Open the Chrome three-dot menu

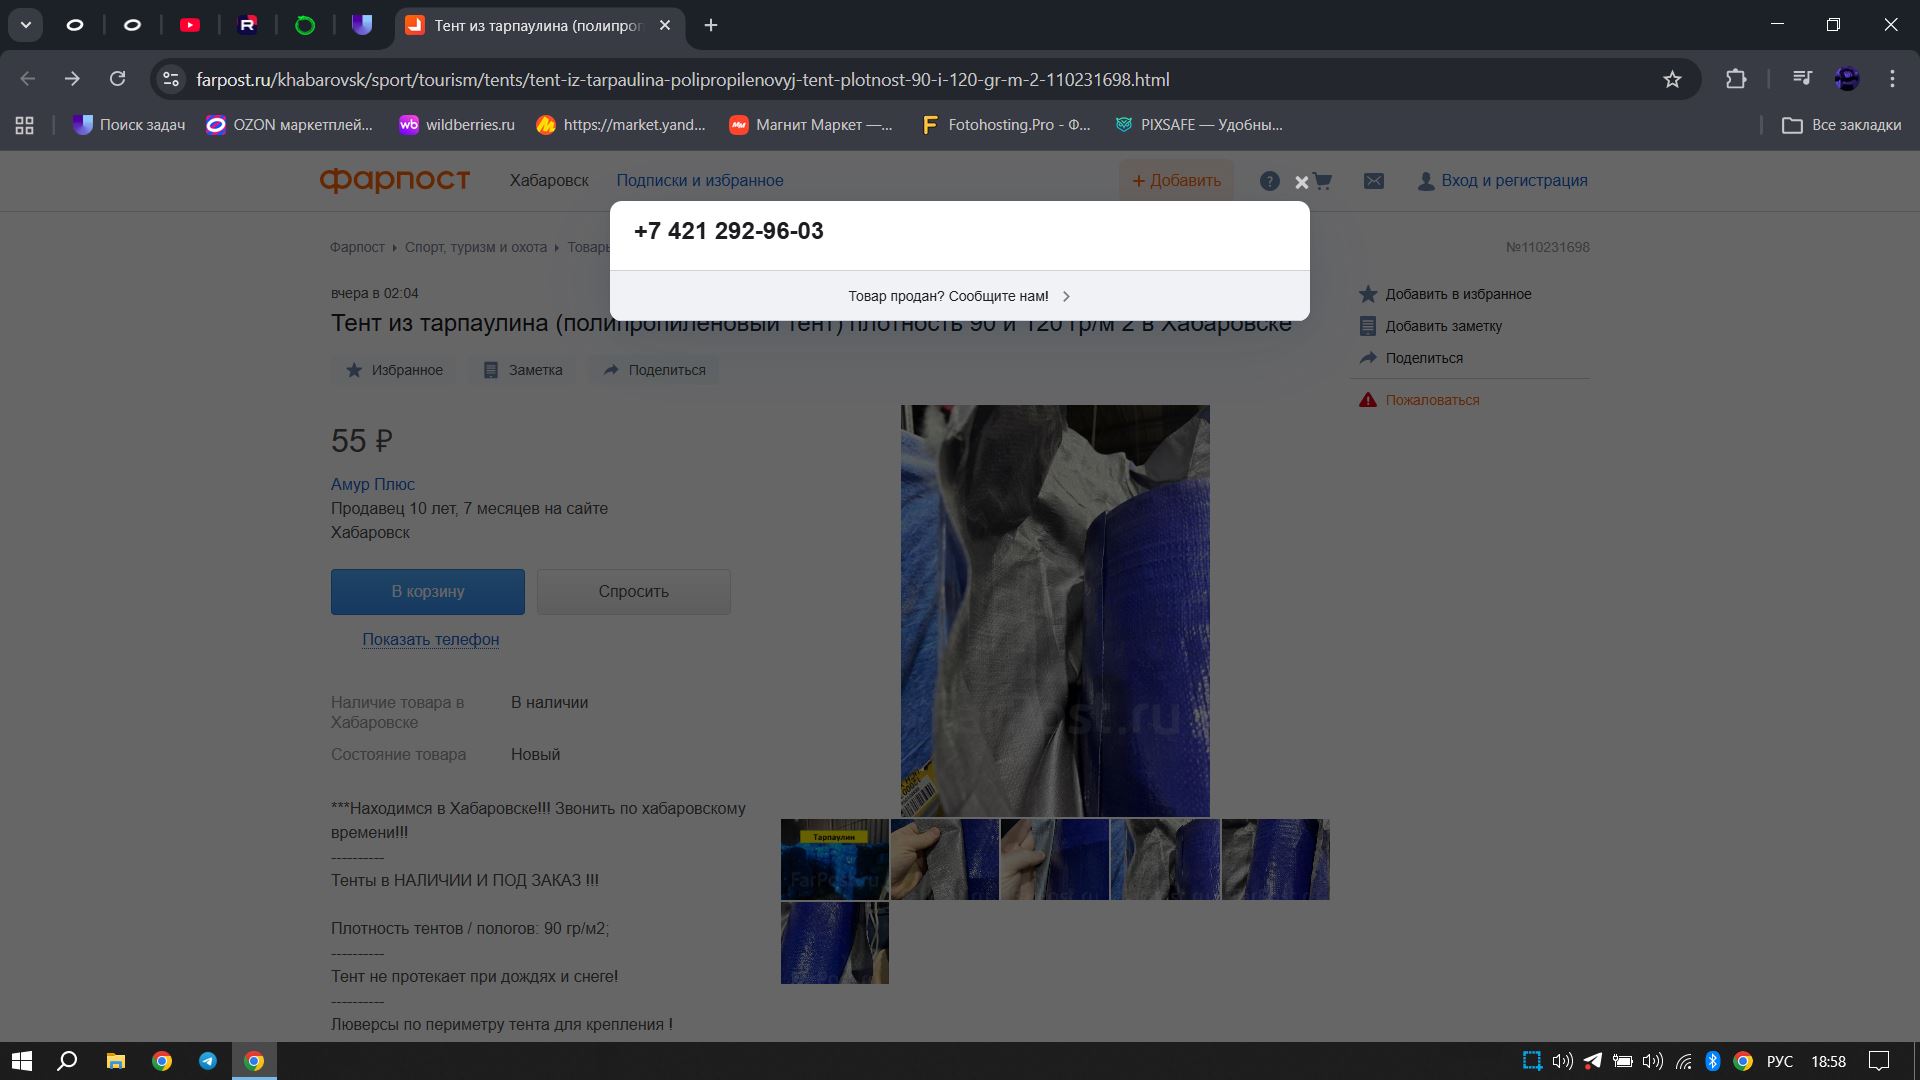[1892, 79]
